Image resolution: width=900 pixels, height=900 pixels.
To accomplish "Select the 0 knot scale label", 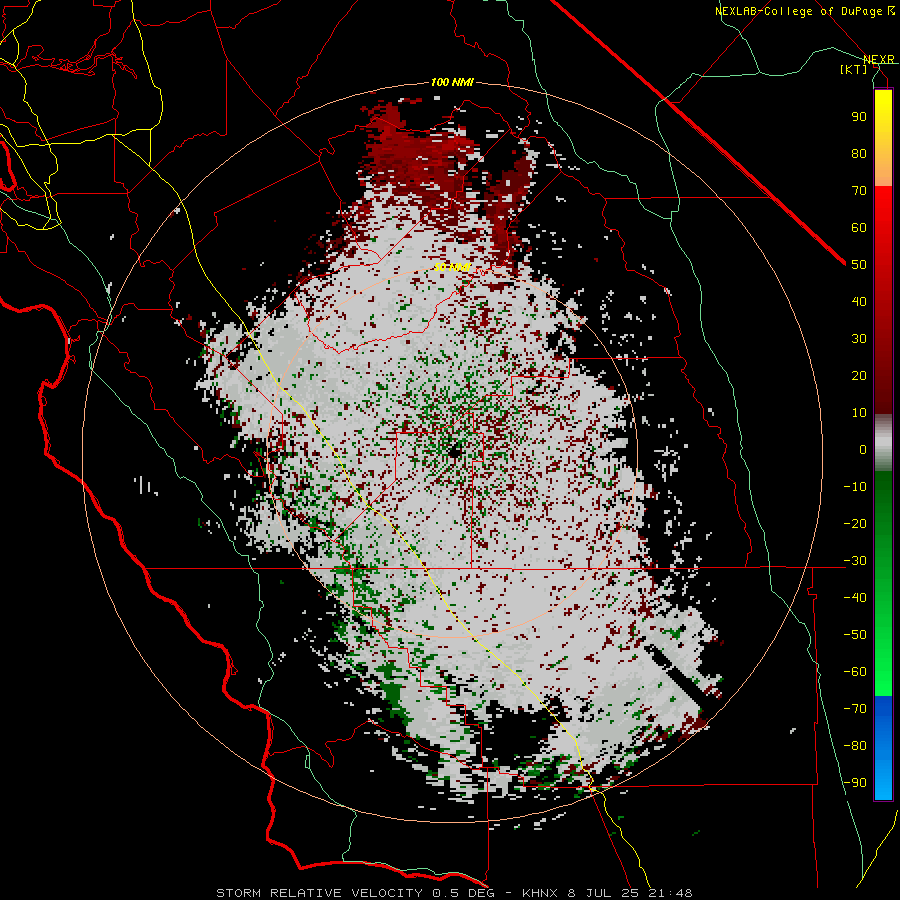I will coord(863,449).
